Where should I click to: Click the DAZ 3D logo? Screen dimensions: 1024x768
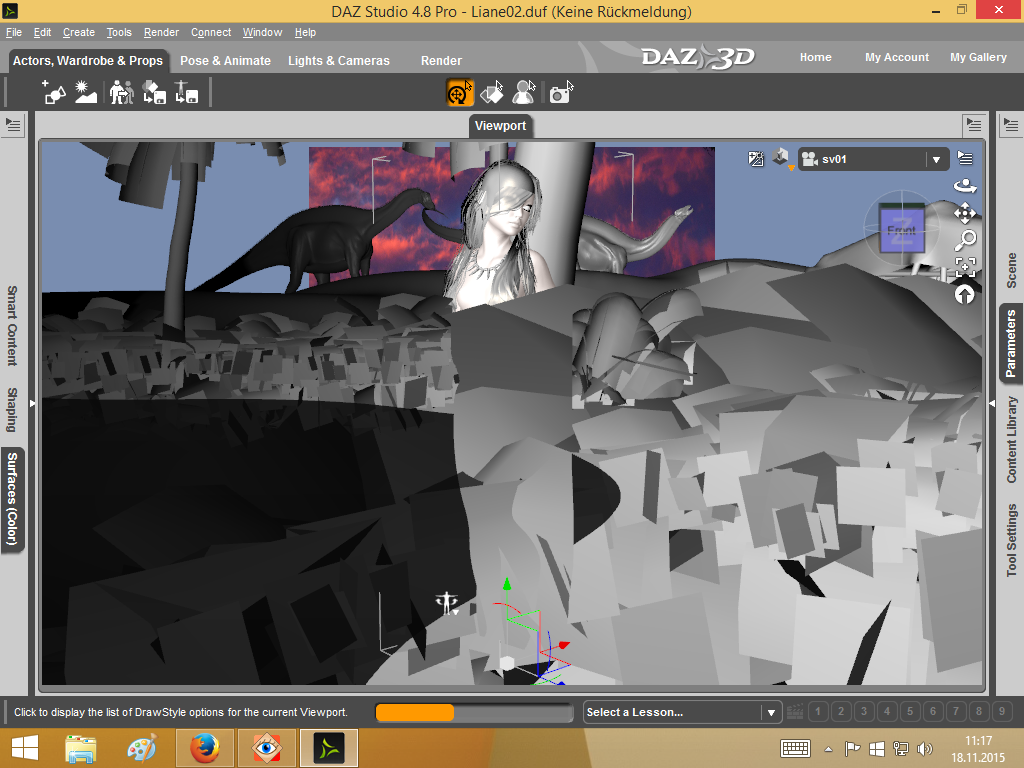click(698, 57)
